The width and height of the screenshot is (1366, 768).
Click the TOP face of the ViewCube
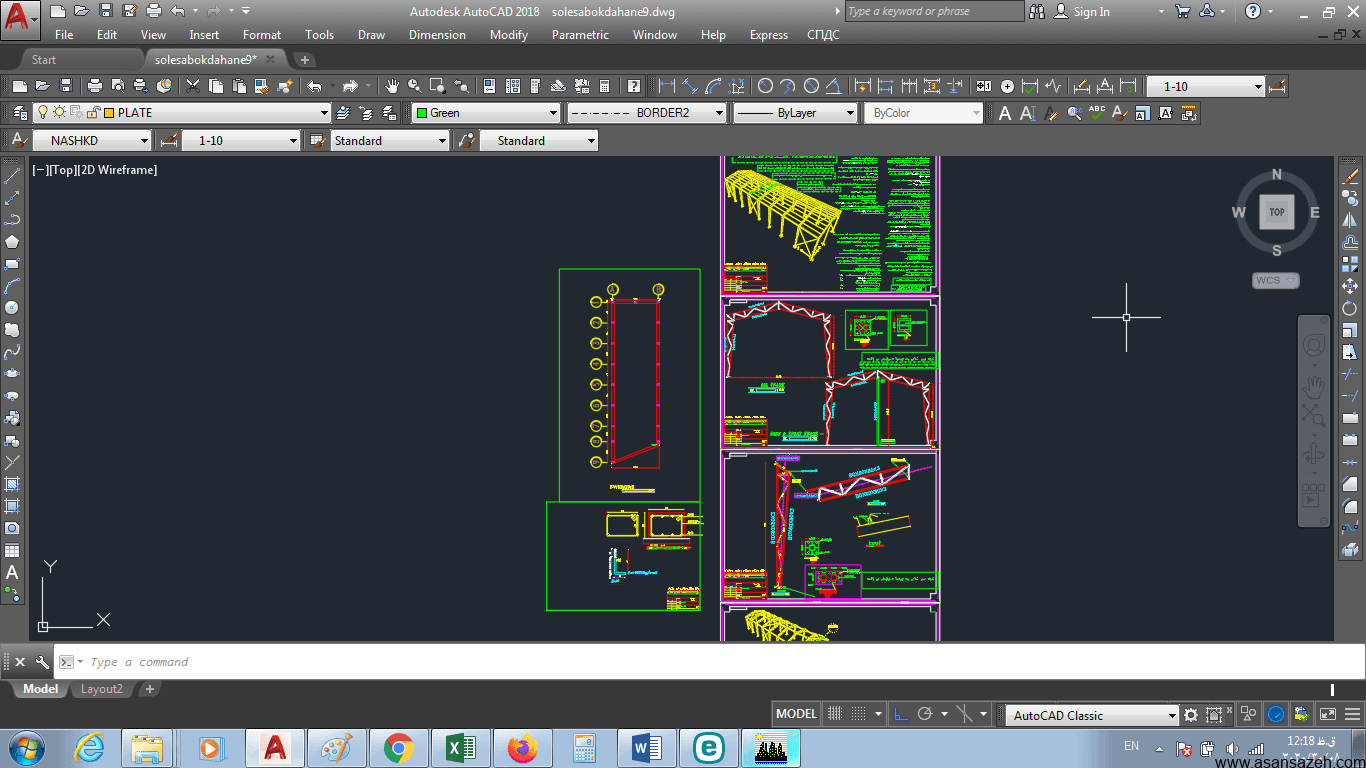click(1277, 212)
